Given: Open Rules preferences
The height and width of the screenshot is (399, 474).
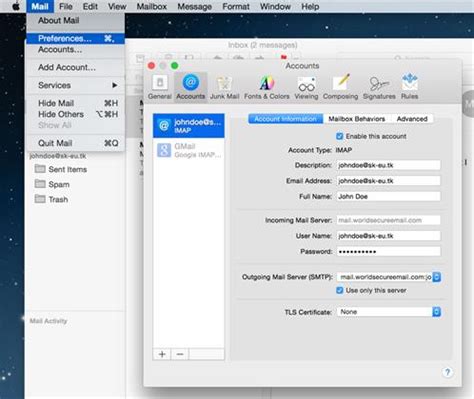Looking at the screenshot, I should [409, 87].
